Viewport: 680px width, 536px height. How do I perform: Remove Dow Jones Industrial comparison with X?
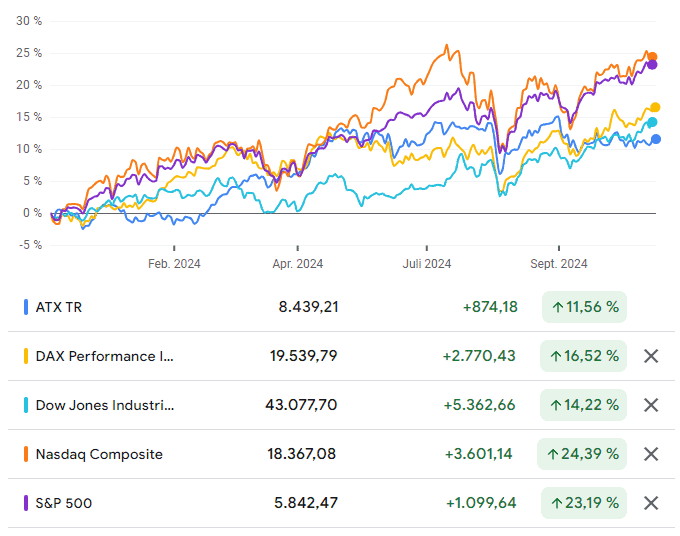(x=651, y=405)
